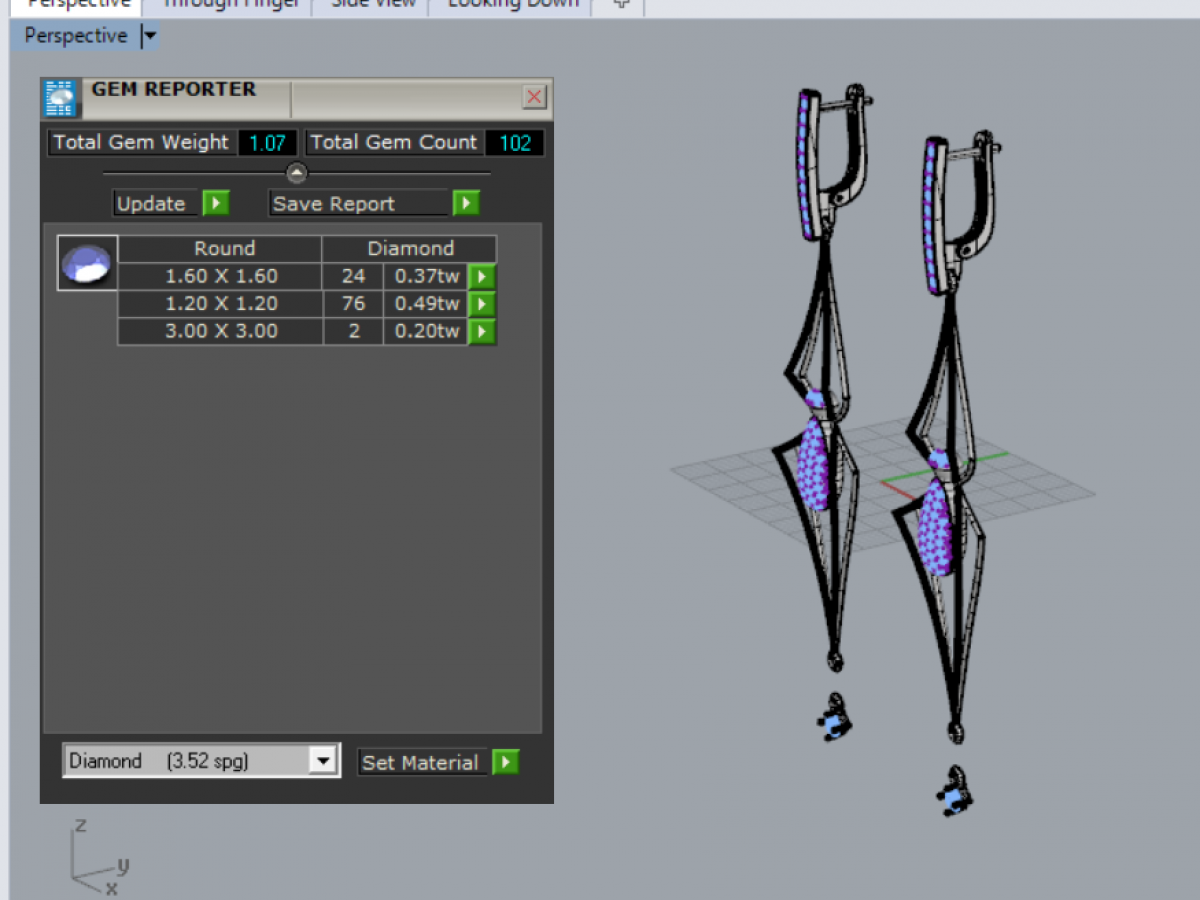Click green arrow for the 1.60 X 1.60 row
Screen dimensions: 1200x900
(x=482, y=276)
